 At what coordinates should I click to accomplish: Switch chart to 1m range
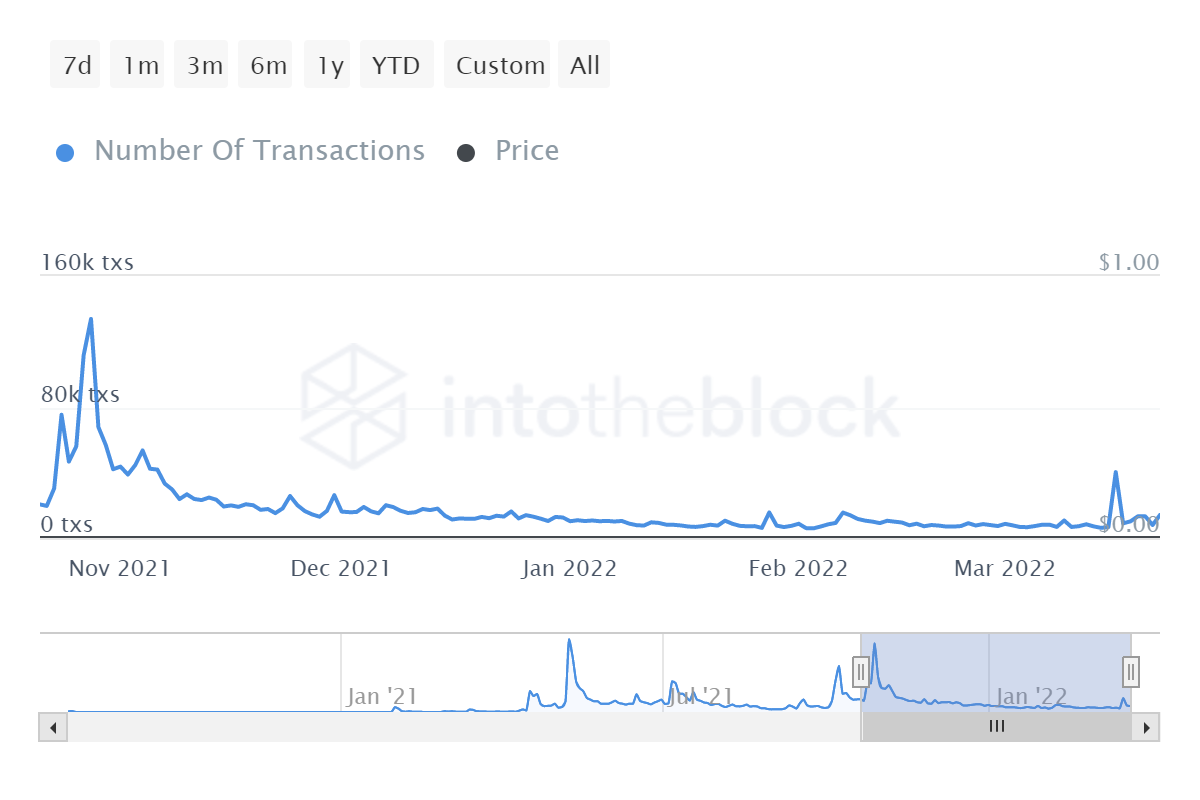140,65
